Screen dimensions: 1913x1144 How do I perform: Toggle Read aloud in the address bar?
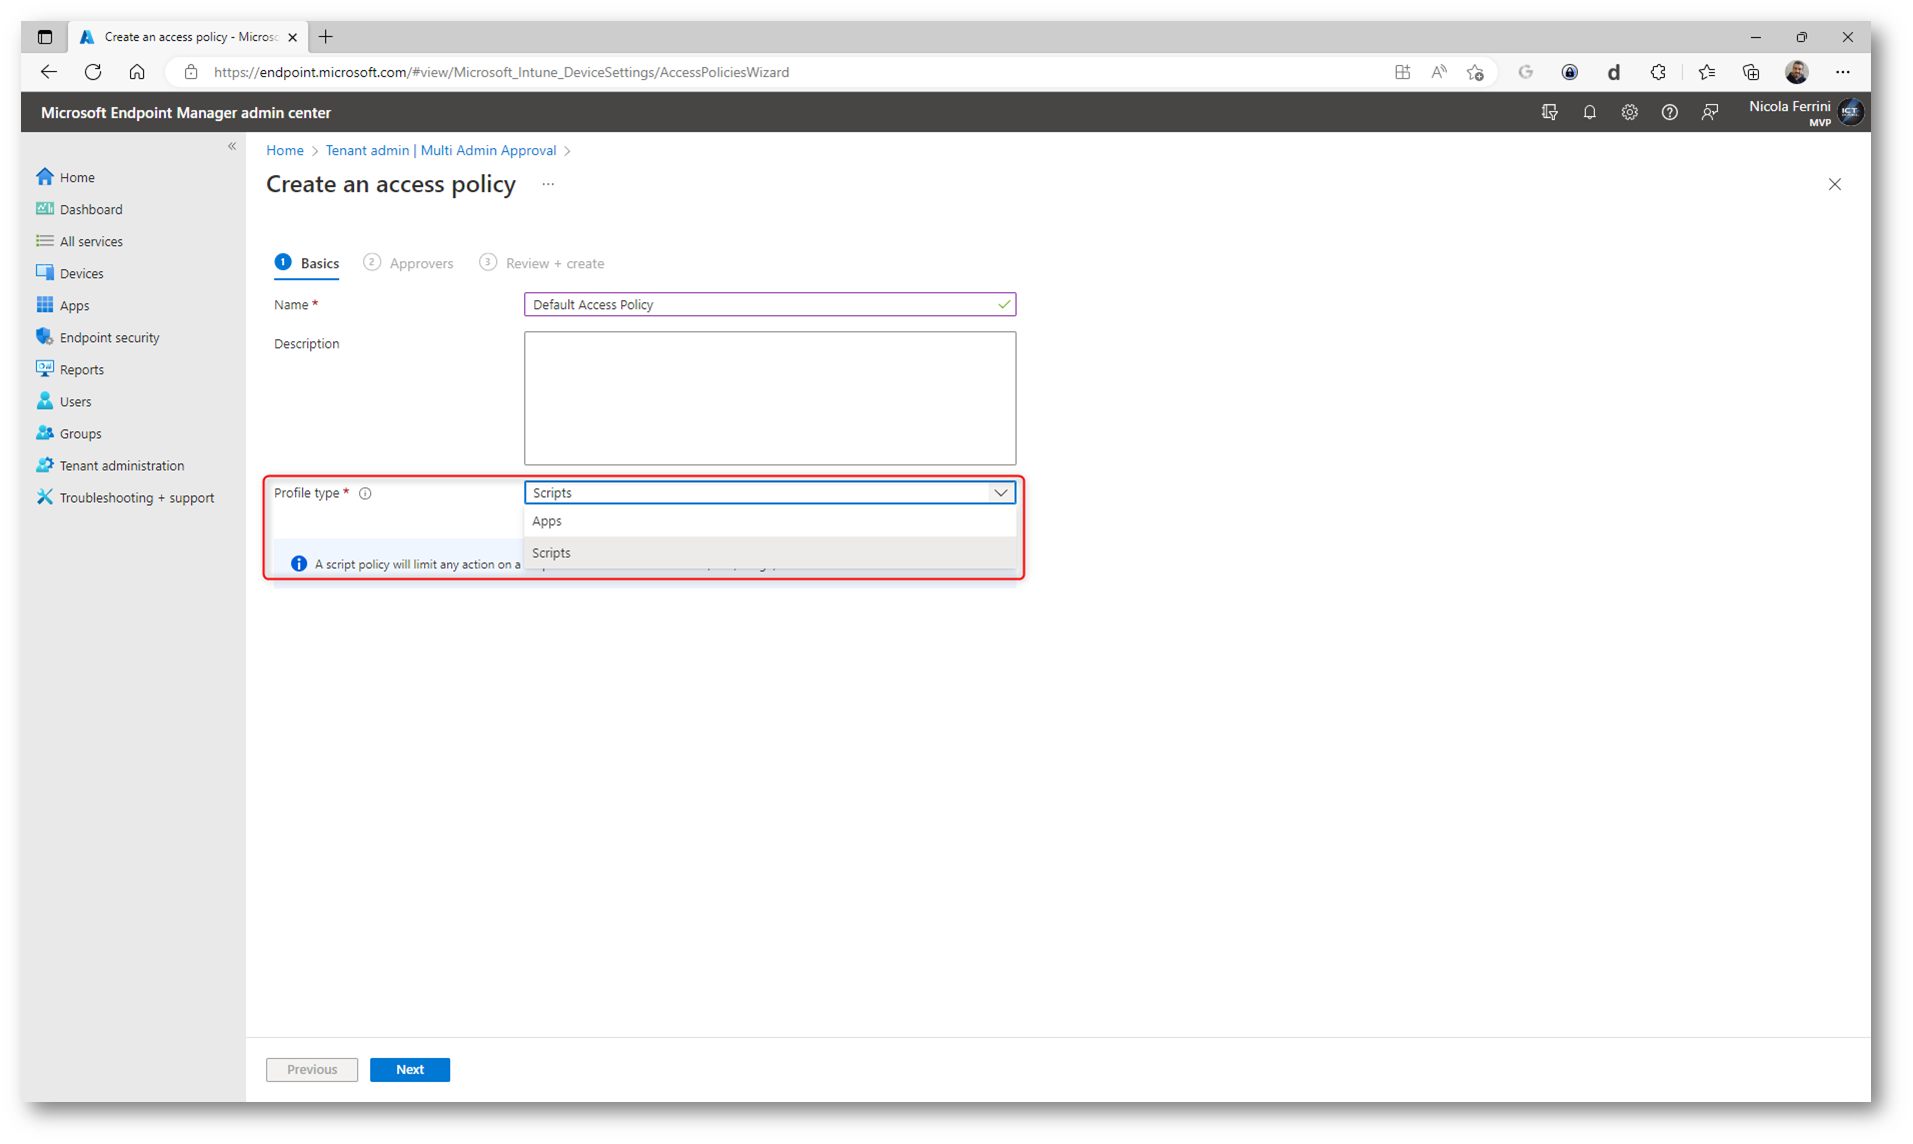click(x=1439, y=72)
